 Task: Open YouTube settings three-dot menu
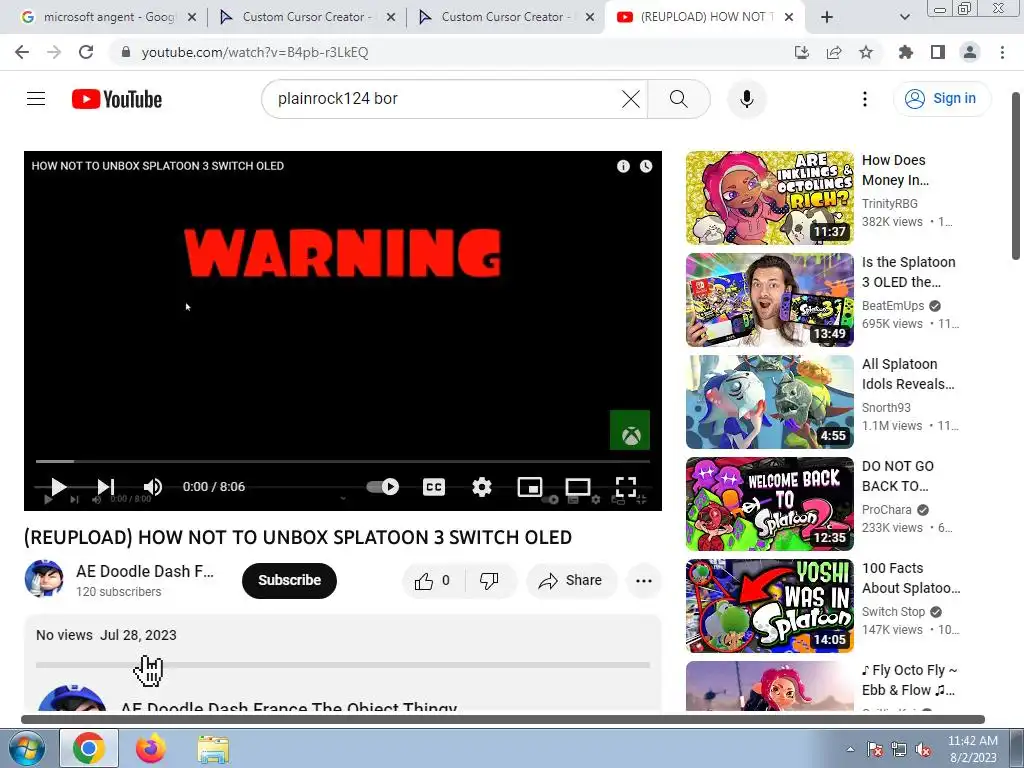865,99
